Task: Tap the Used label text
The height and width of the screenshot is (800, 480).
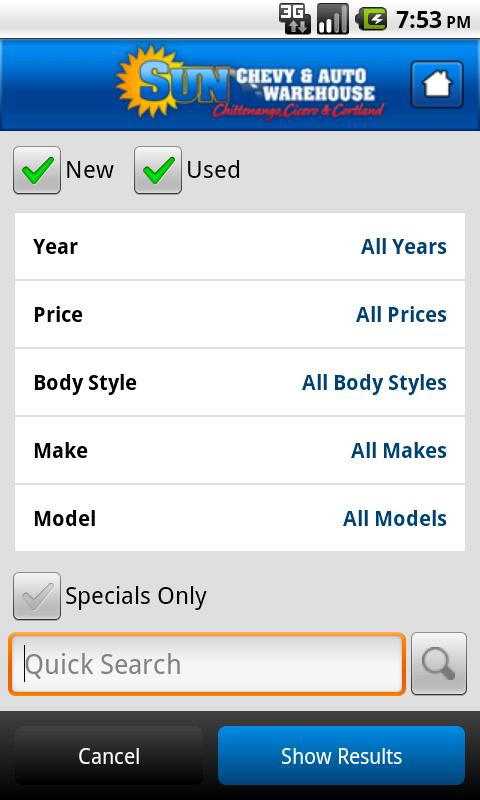Action: coord(213,170)
